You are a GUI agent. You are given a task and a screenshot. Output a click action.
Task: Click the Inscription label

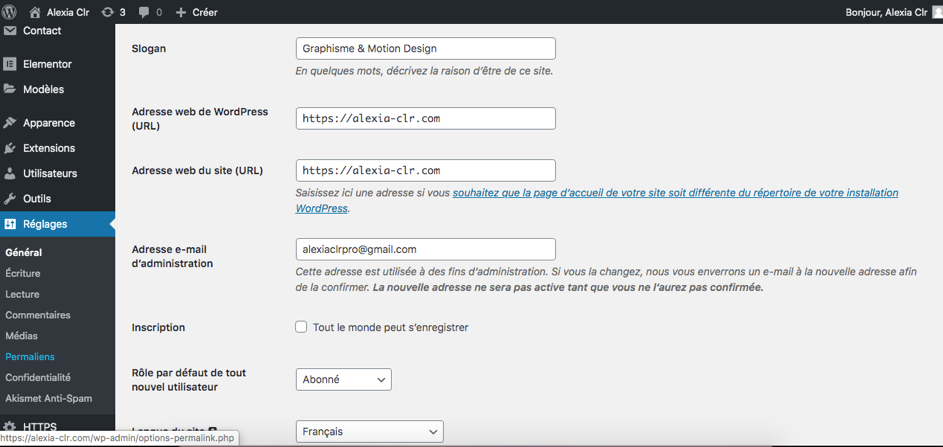pyautogui.click(x=158, y=327)
